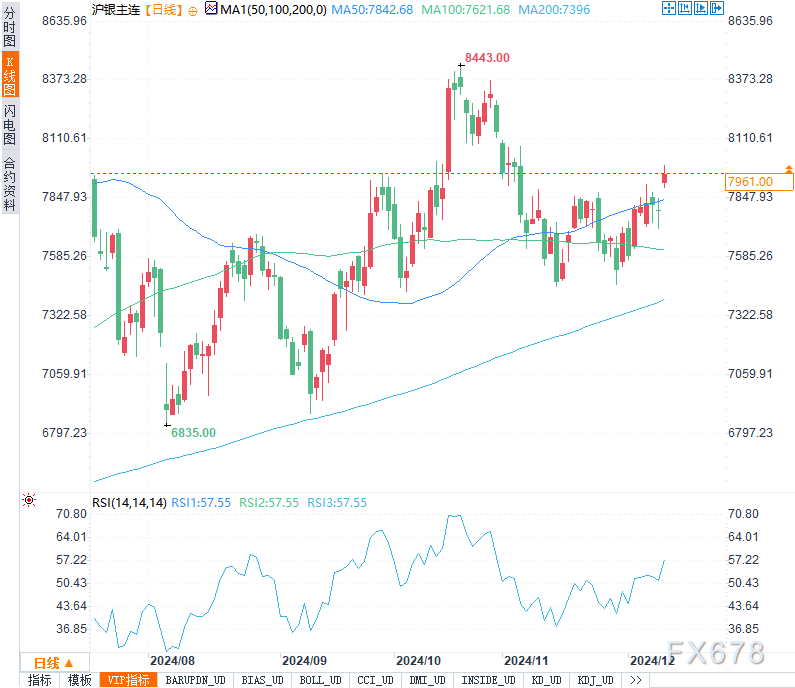Expand more indicators with >> arrow
The image size is (795, 688).
pos(636,680)
